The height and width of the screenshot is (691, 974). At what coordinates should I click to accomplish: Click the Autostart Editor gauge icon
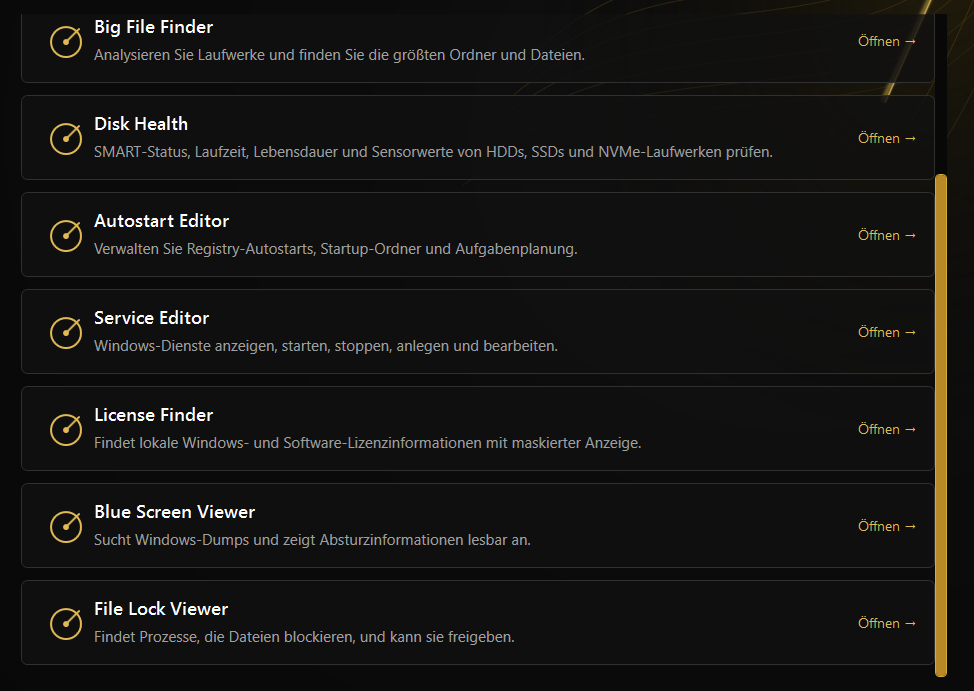tap(66, 236)
